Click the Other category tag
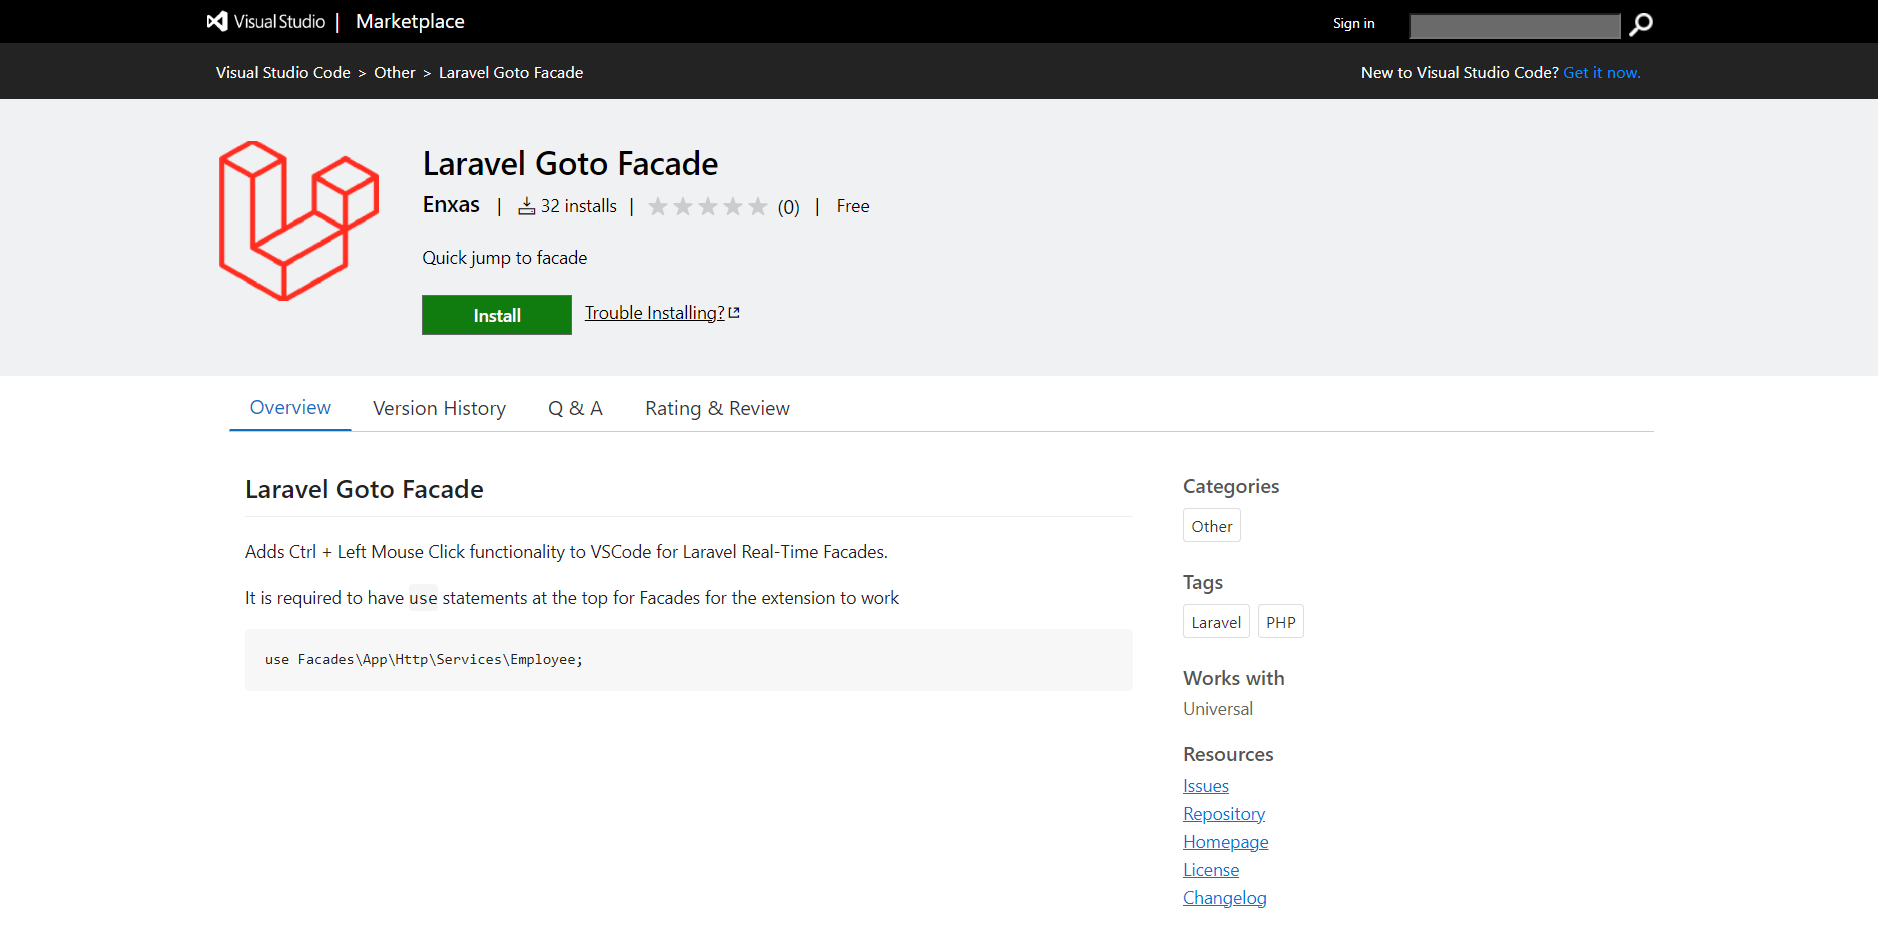This screenshot has height=933, width=1878. [1212, 526]
